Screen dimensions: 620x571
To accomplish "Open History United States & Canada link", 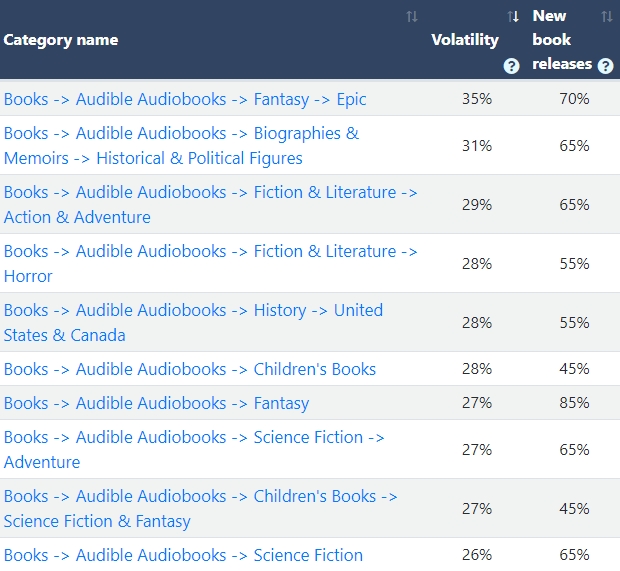I will pyautogui.click(x=193, y=323).
